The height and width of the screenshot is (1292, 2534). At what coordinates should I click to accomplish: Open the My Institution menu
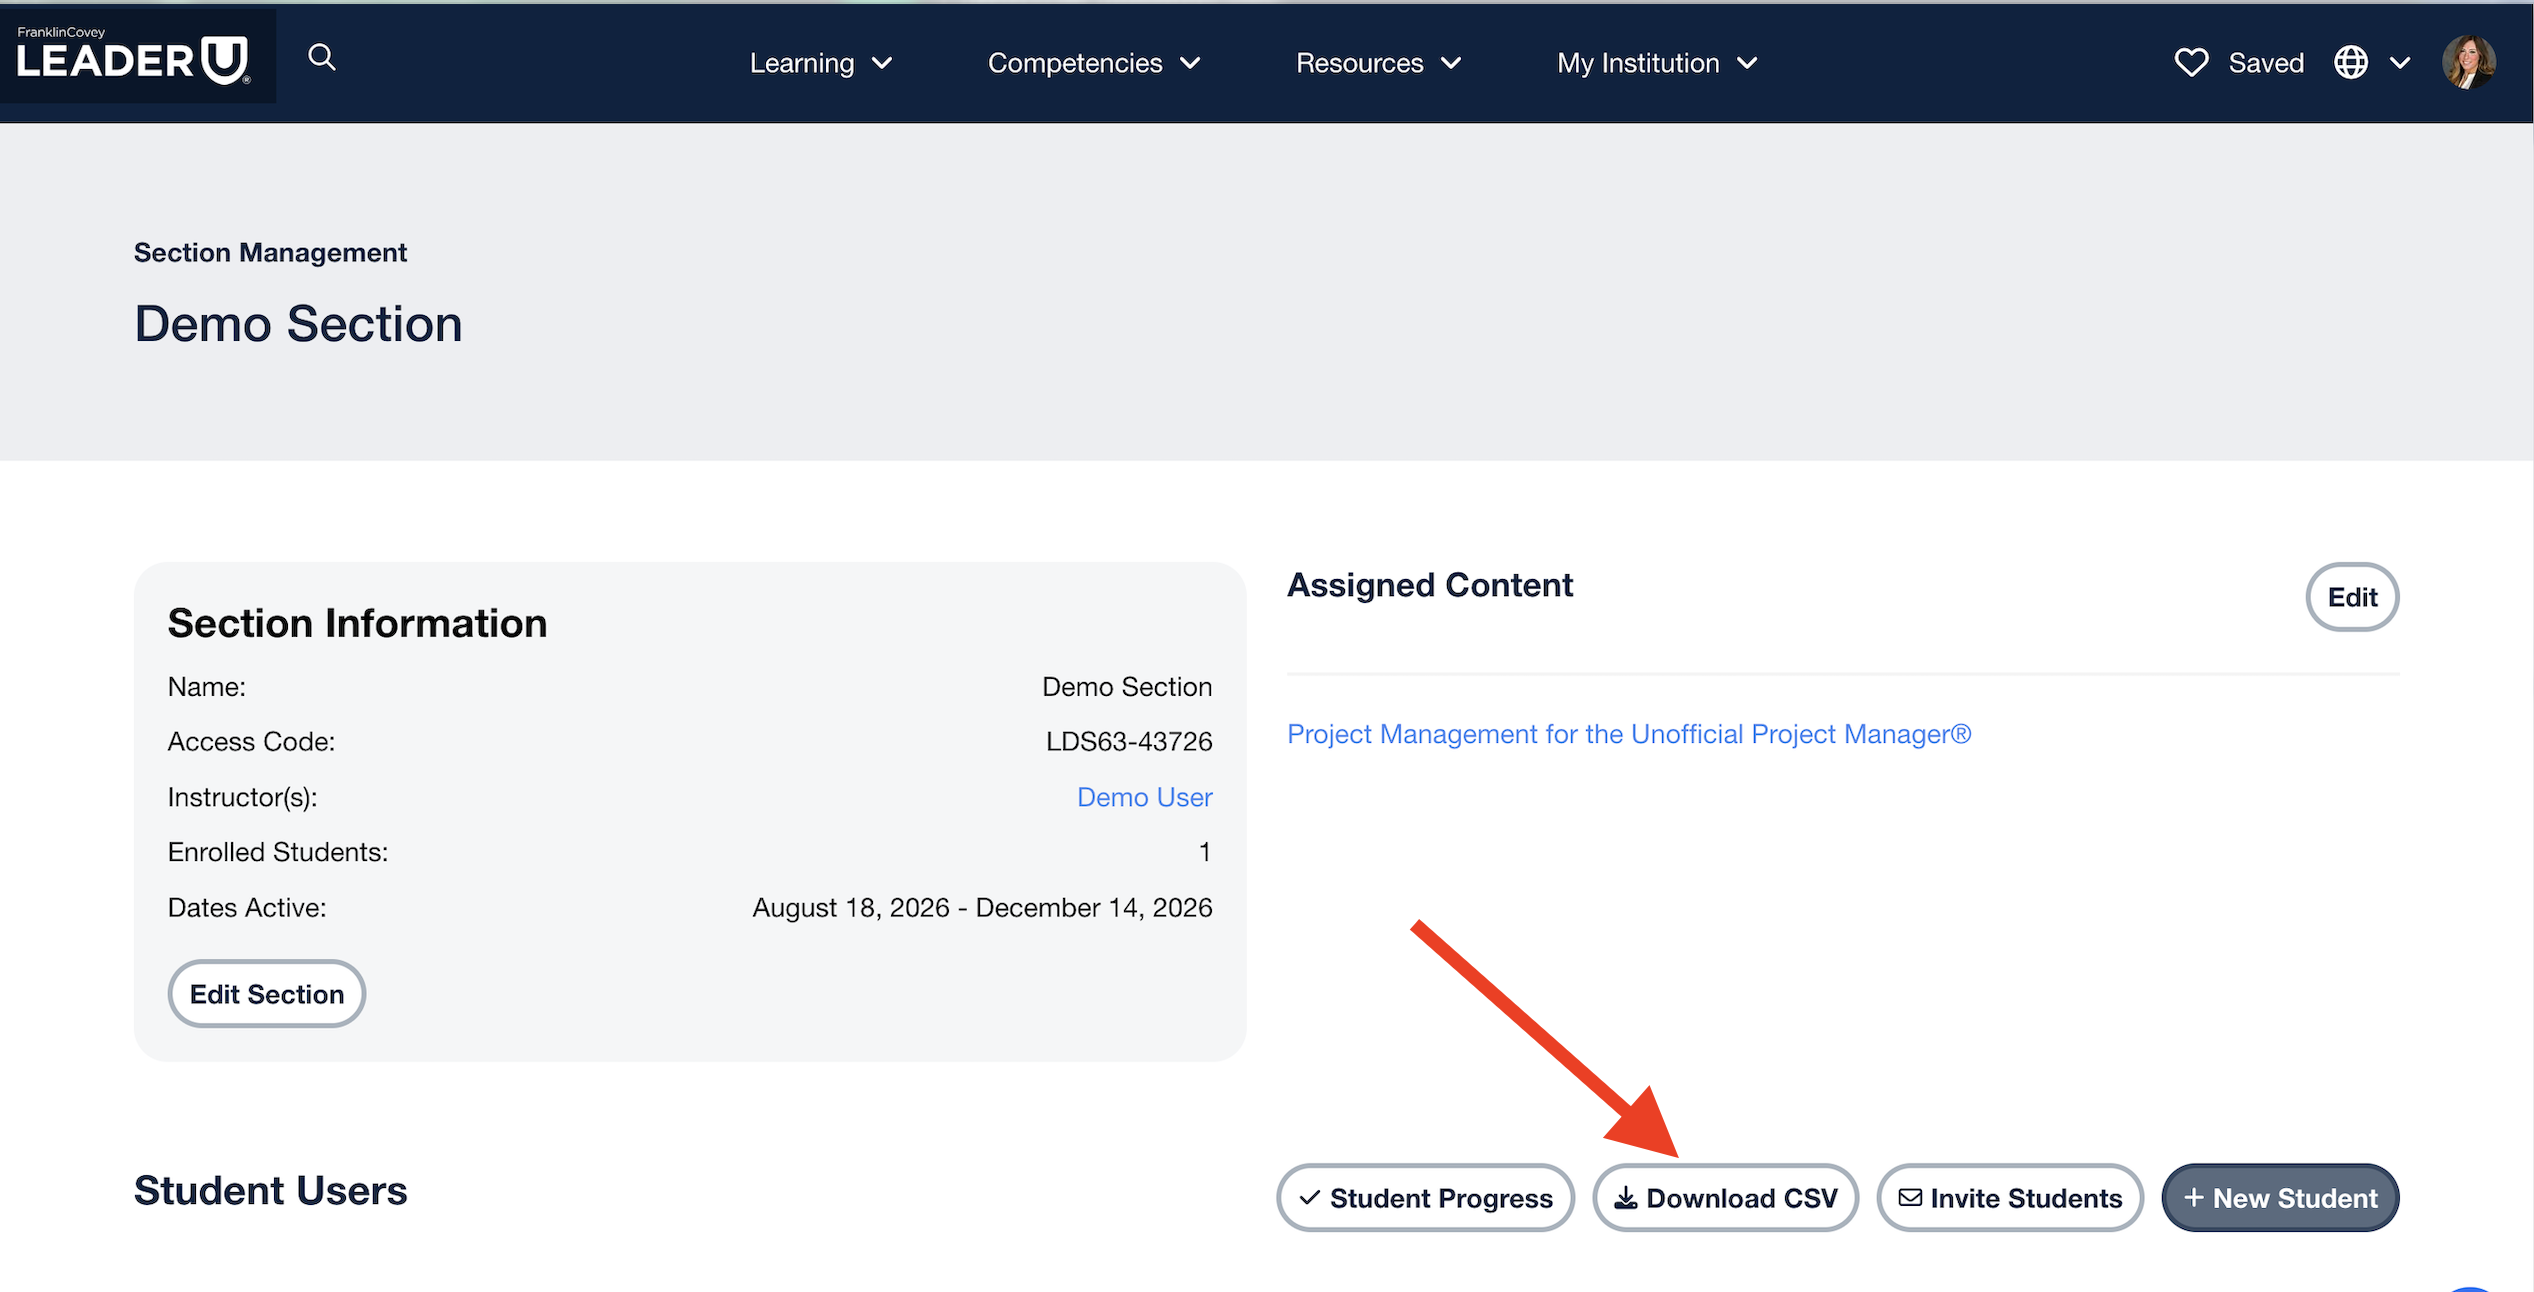point(1657,63)
